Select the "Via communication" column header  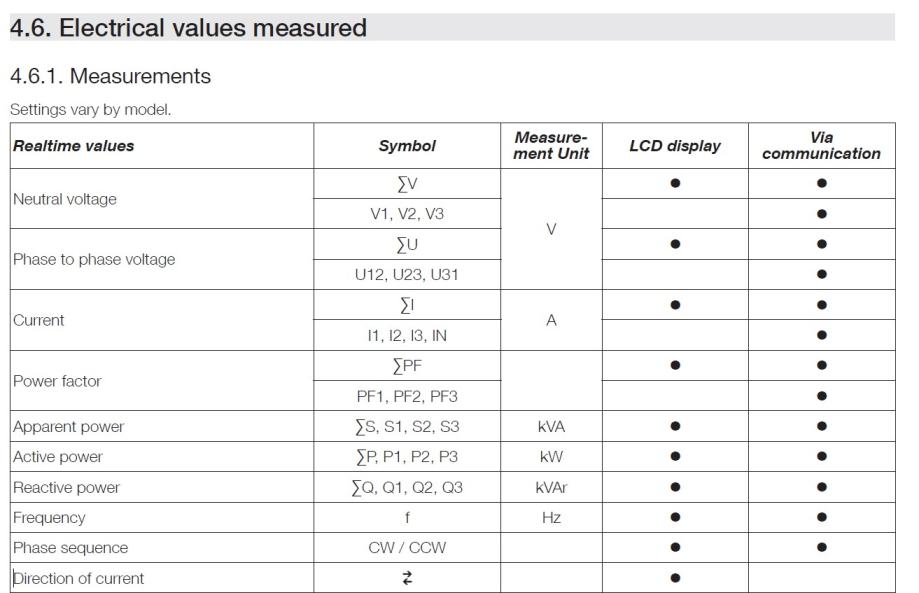tap(821, 146)
